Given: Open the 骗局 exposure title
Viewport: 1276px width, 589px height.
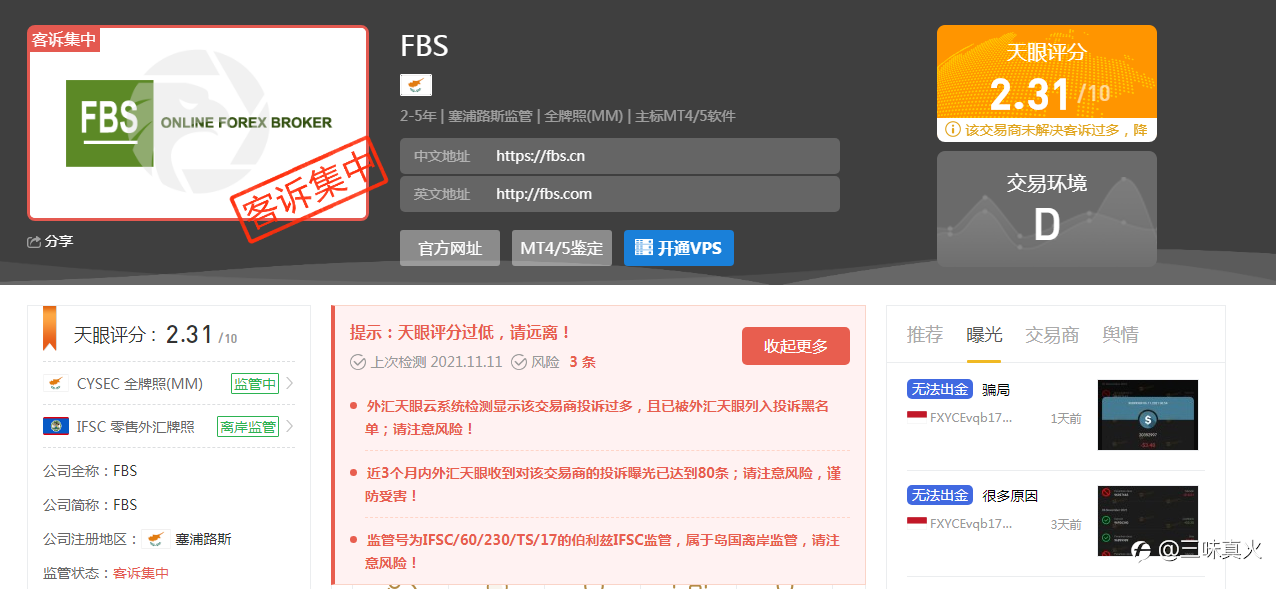Looking at the screenshot, I should click(996, 390).
